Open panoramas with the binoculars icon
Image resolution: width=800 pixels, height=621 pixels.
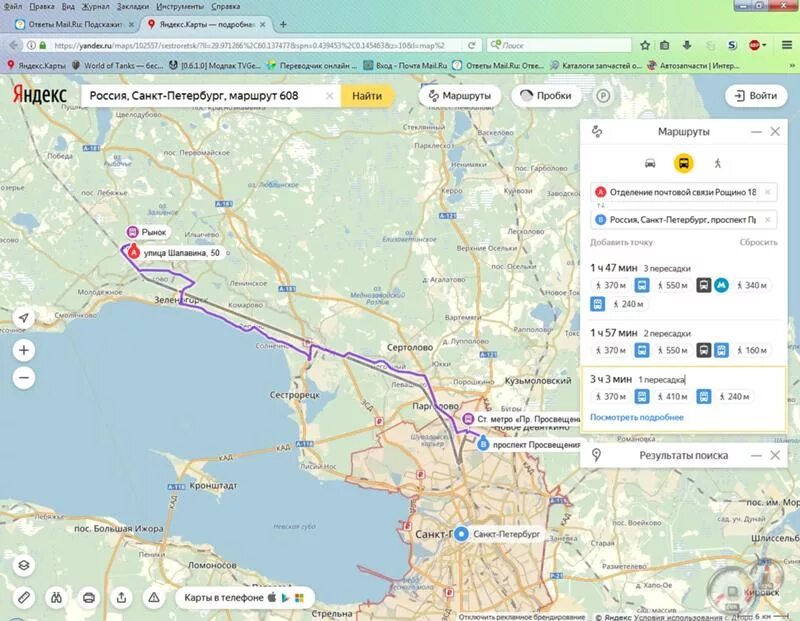(x=56, y=597)
